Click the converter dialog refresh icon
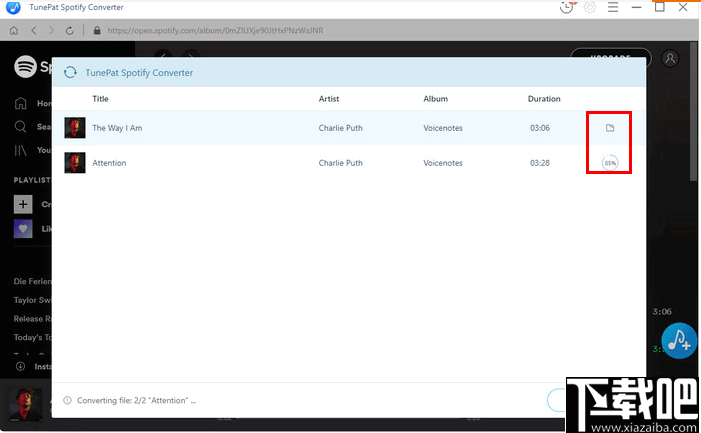The height and width of the screenshot is (433, 701). pos(70,72)
